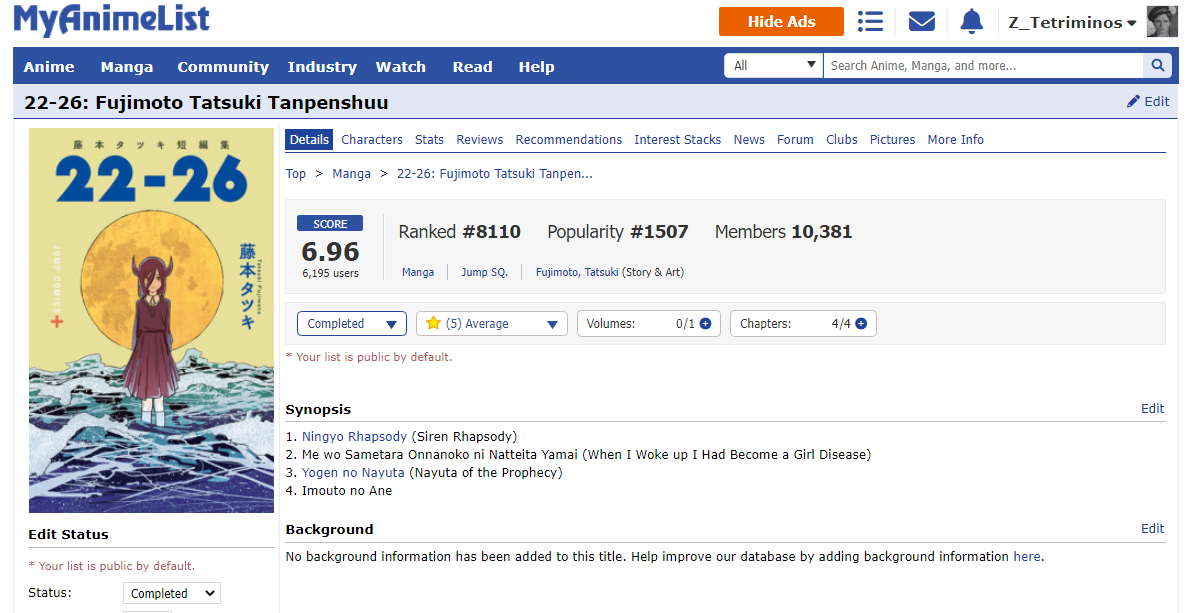Increment volumes with the plus icon
Image resolution: width=1197 pixels, height=613 pixels.
click(x=705, y=324)
